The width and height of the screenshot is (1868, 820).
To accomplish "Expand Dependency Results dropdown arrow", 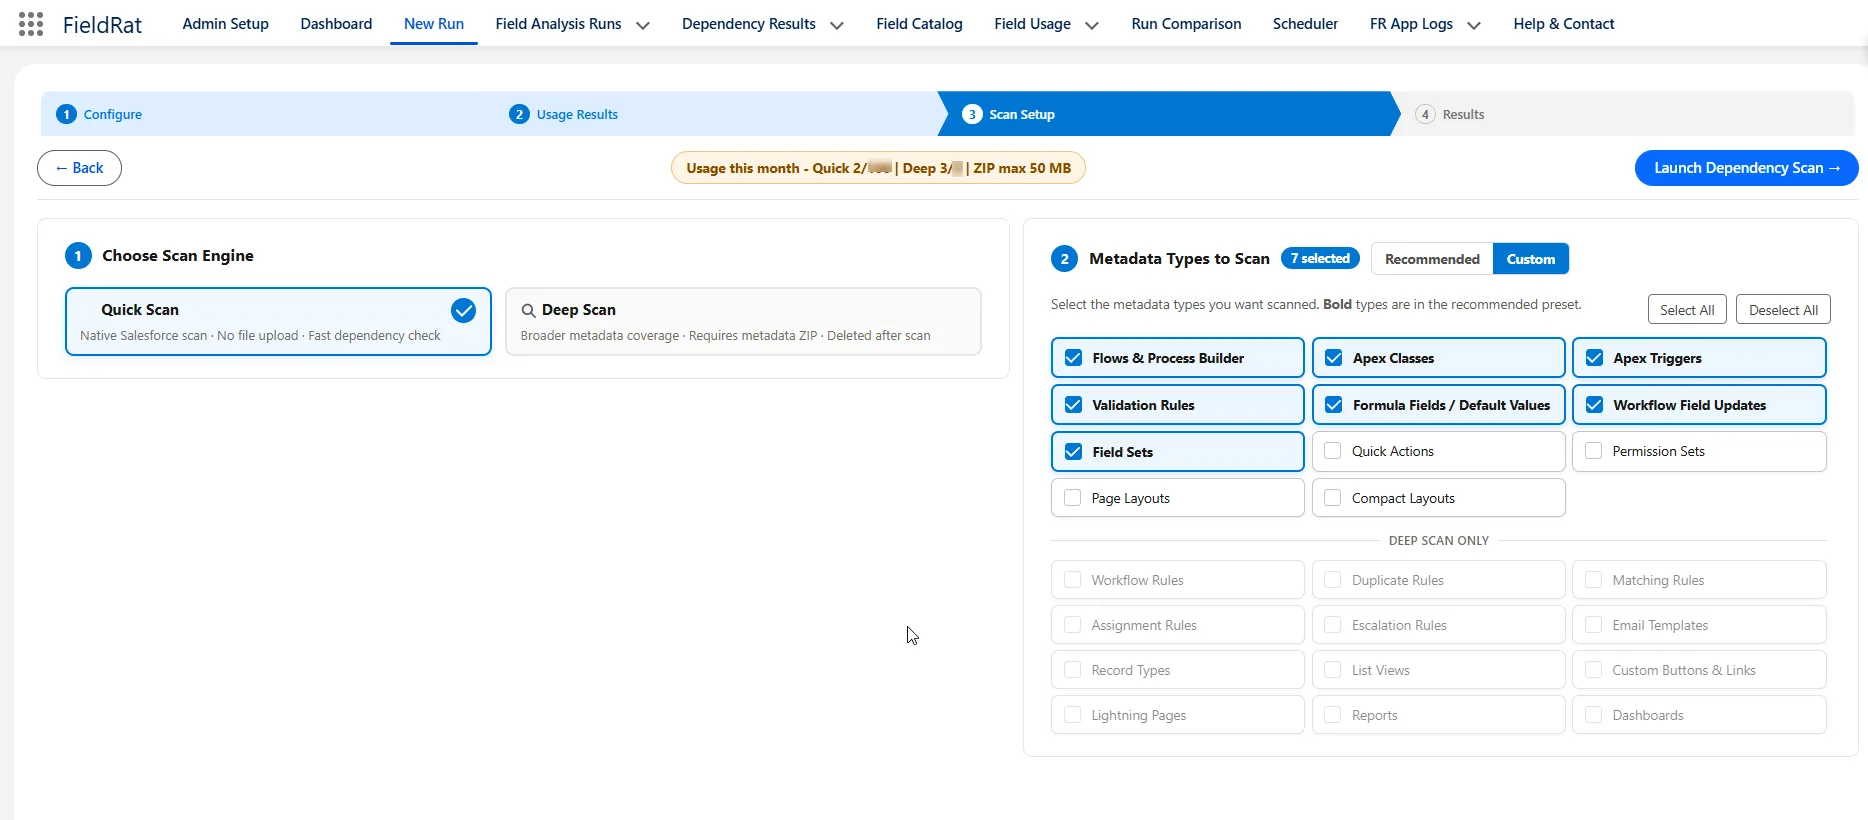I will pos(837,25).
